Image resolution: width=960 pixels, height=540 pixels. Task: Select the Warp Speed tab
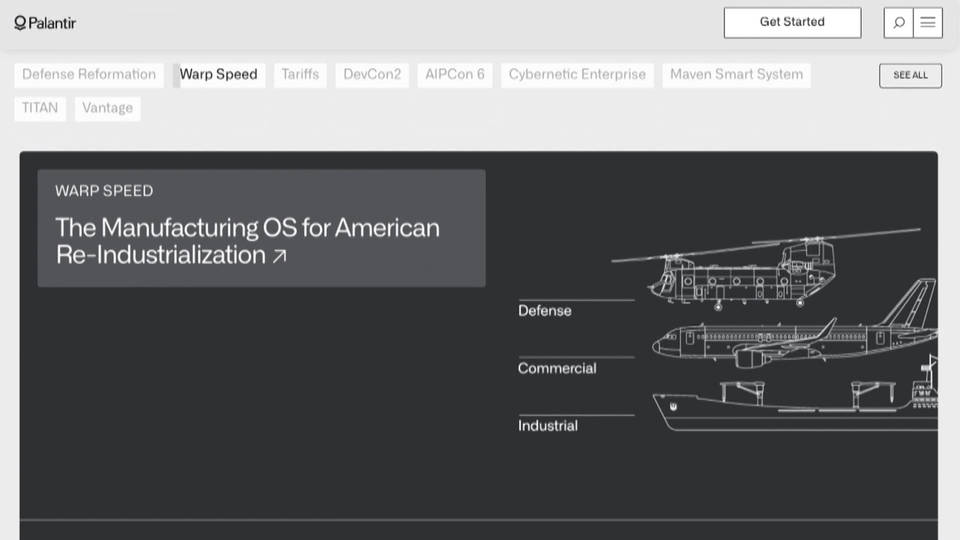click(219, 75)
